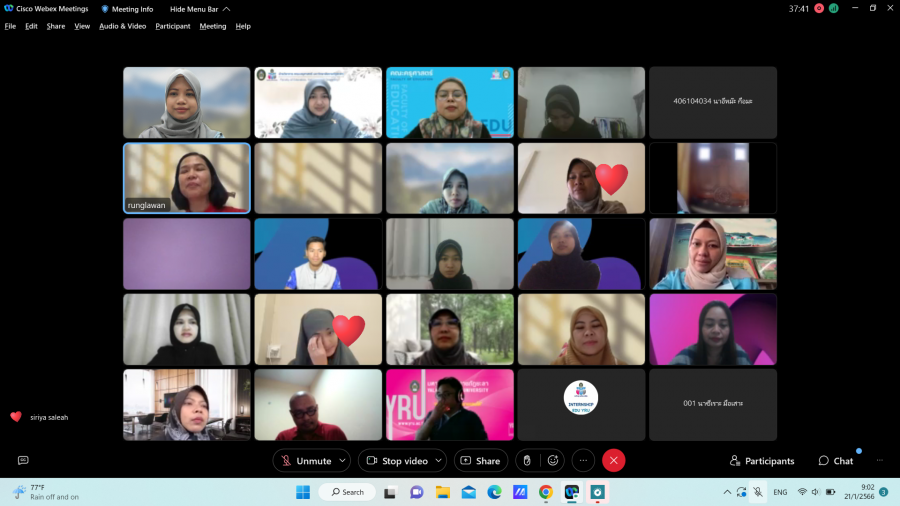Toggle the Participants panel

pos(762,461)
